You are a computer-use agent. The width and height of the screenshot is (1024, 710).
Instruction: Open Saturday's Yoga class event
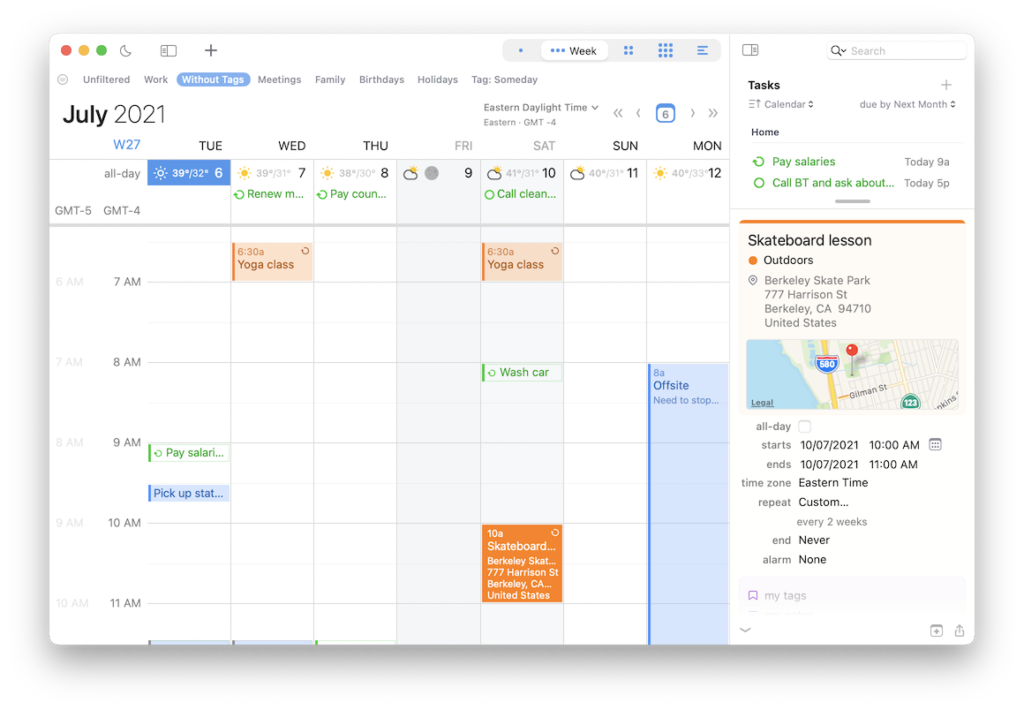coord(522,262)
